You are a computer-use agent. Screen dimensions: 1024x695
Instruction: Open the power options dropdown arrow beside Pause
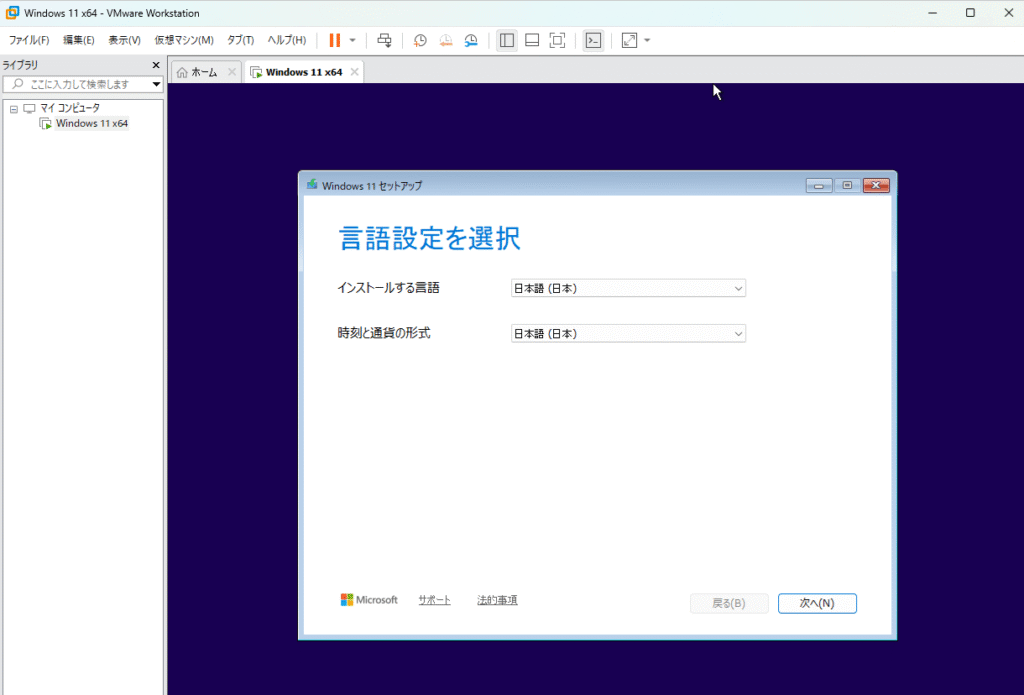point(352,40)
